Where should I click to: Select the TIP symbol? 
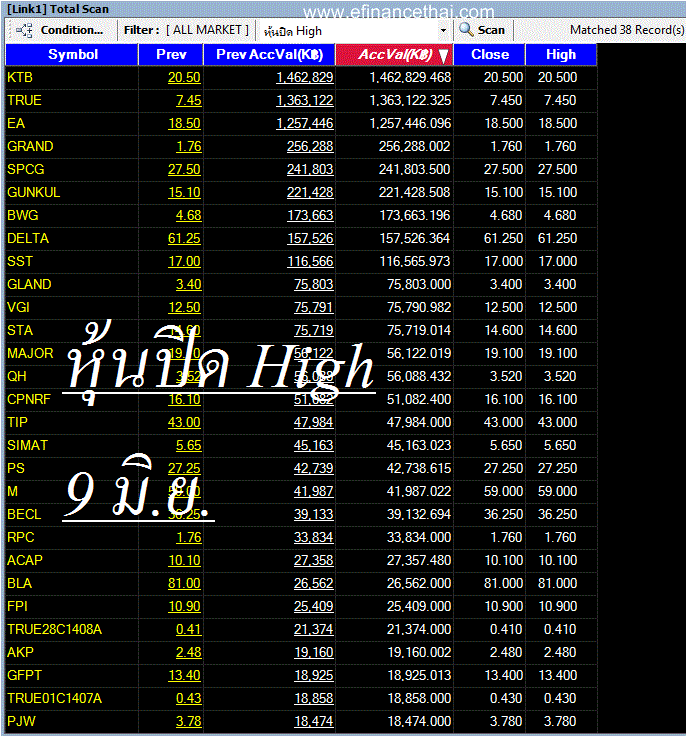pos(17,422)
